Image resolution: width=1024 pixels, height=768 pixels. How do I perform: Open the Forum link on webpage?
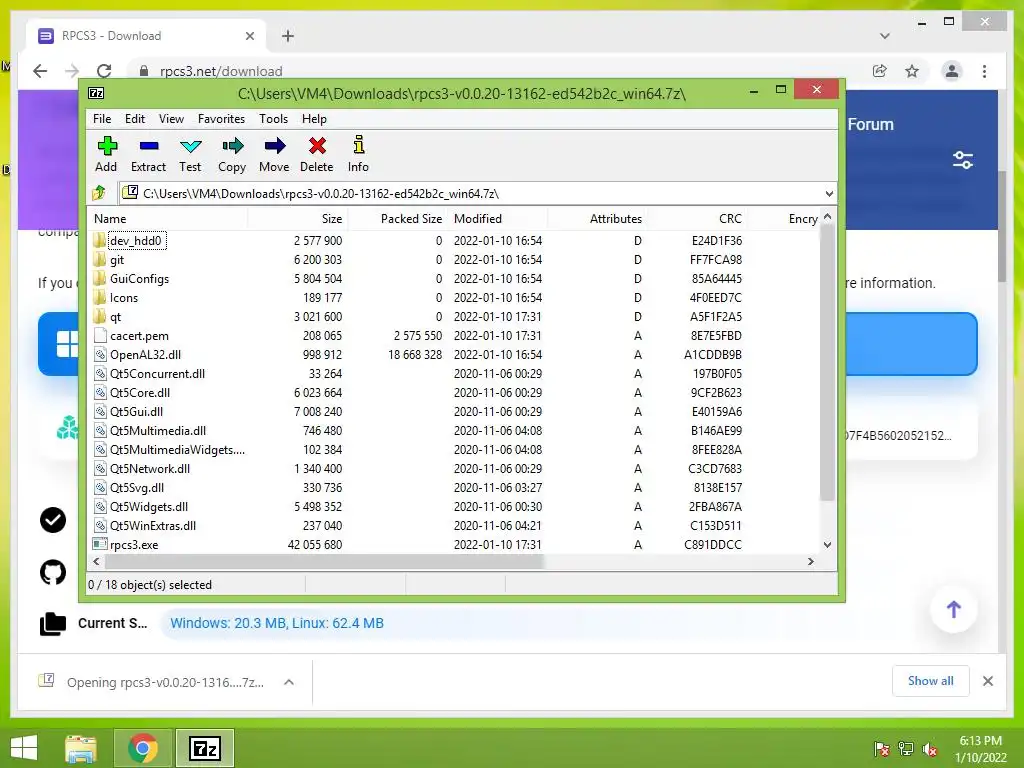(871, 124)
